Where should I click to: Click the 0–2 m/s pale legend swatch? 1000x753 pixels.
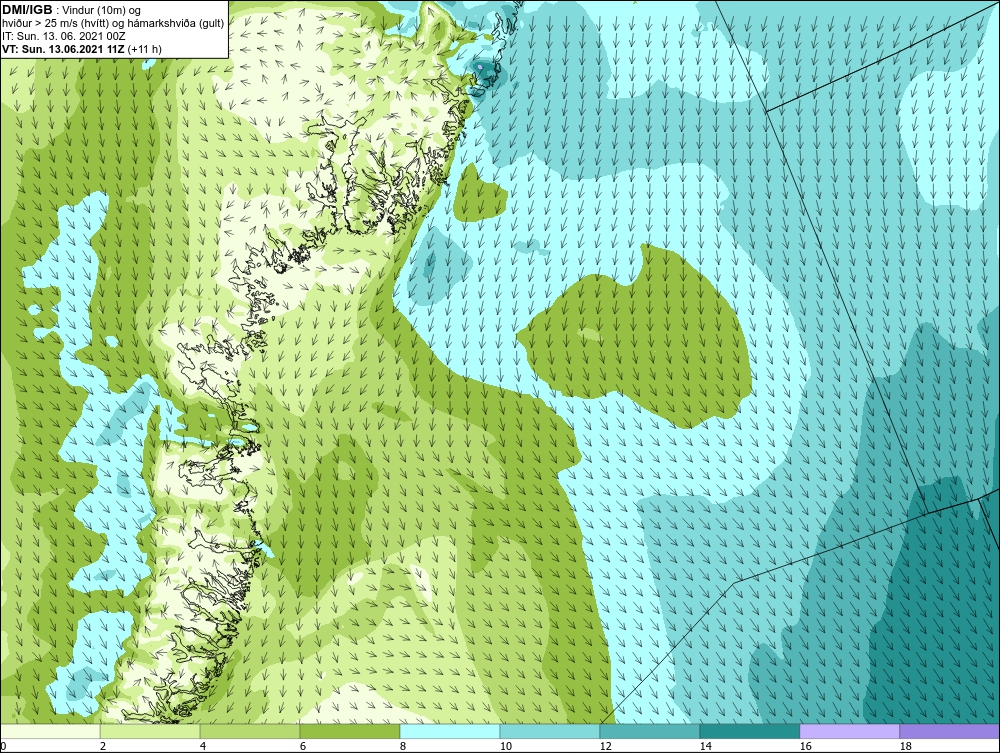click(50, 731)
